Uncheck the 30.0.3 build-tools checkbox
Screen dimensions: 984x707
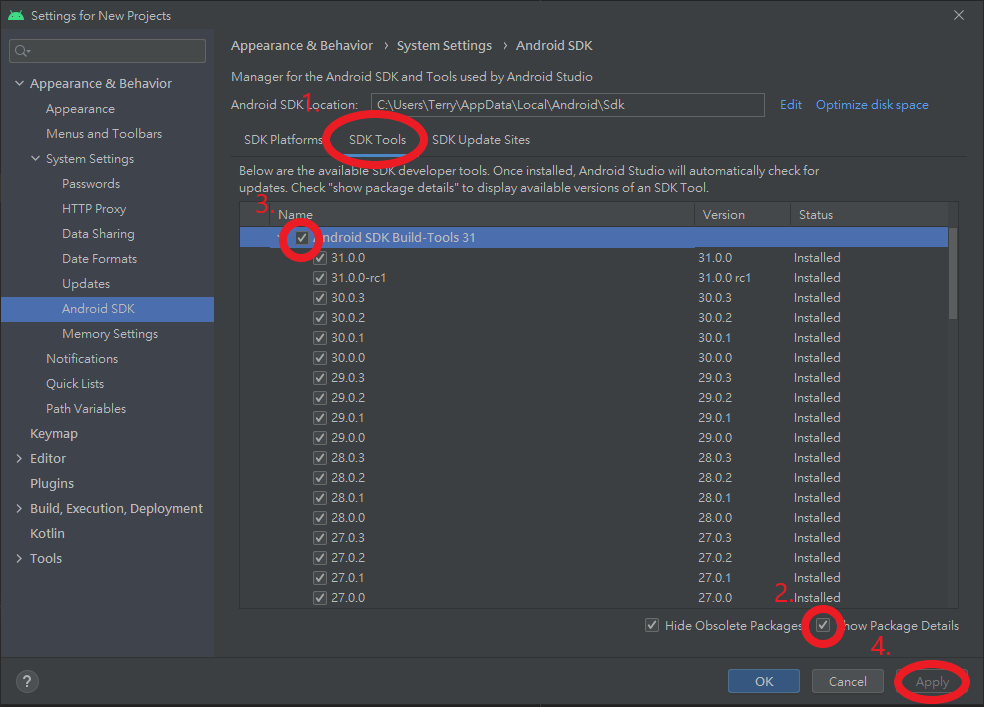pyautogui.click(x=320, y=298)
